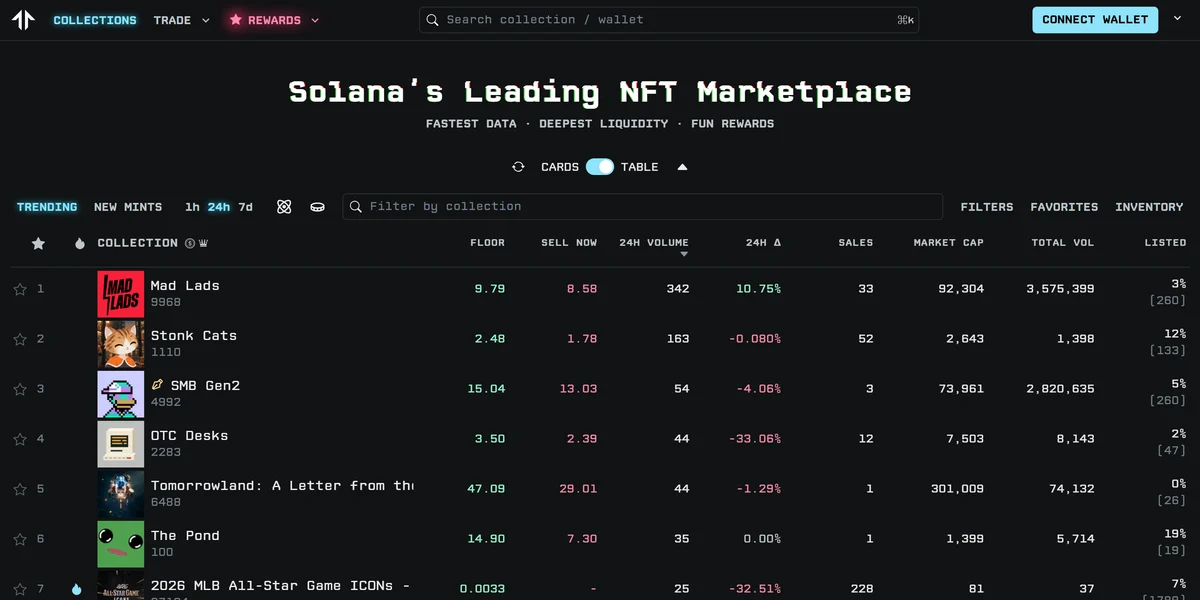The height and width of the screenshot is (600, 1200).
Task: Click the refresh data icon
Action: tap(518, 167)
